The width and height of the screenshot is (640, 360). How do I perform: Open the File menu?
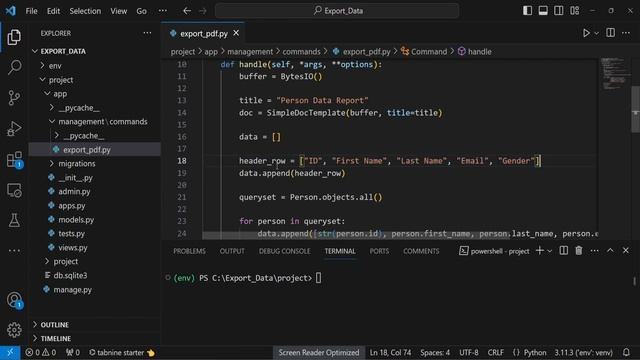(x=31, y=11)
